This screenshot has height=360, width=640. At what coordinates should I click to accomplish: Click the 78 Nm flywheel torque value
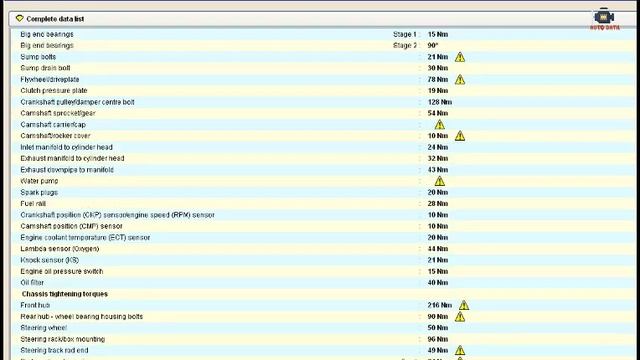tap(438, 80)
